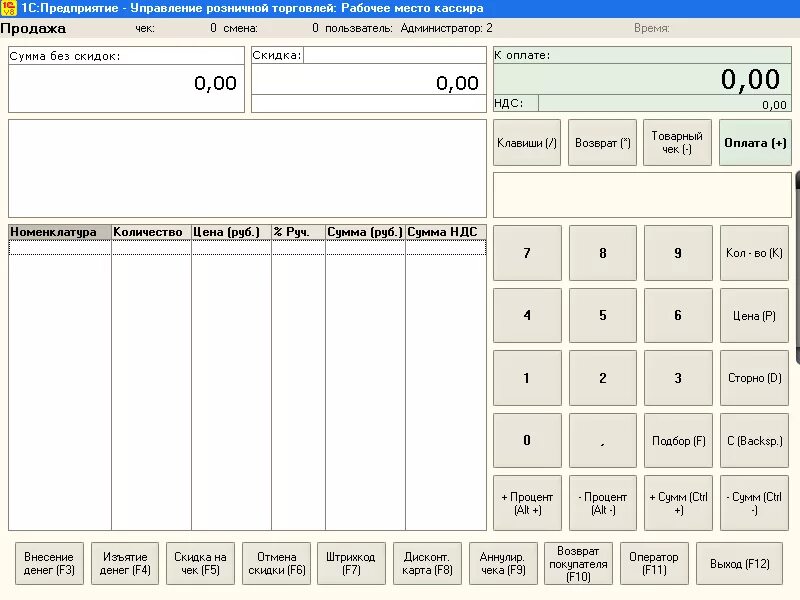Tap digit 4 on the keypad

point(527,315)
